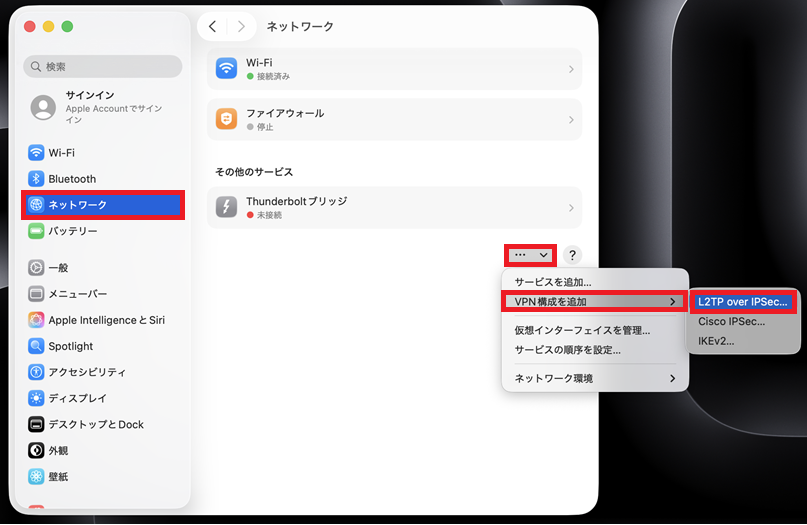
Task: Click the back navigation arrow
Action: pos(212,27)
